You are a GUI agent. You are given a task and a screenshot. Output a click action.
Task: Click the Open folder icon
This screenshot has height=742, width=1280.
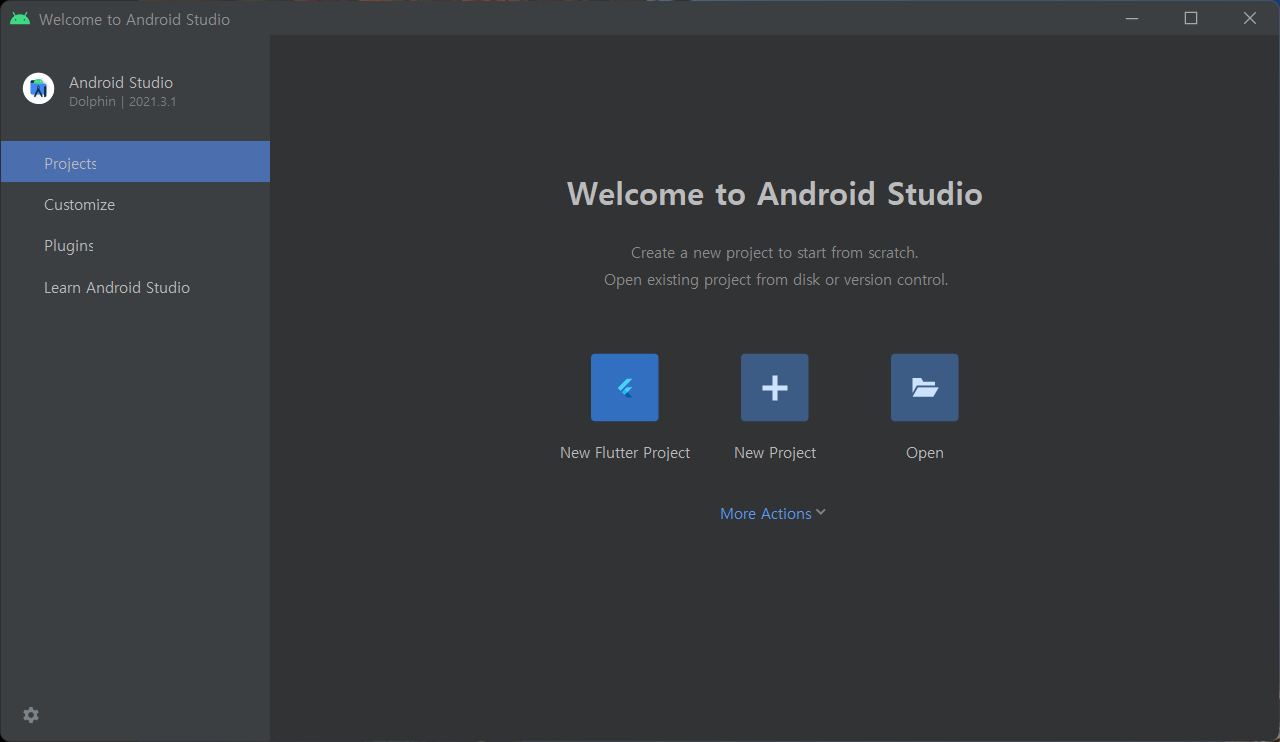[x=925, y=387]
